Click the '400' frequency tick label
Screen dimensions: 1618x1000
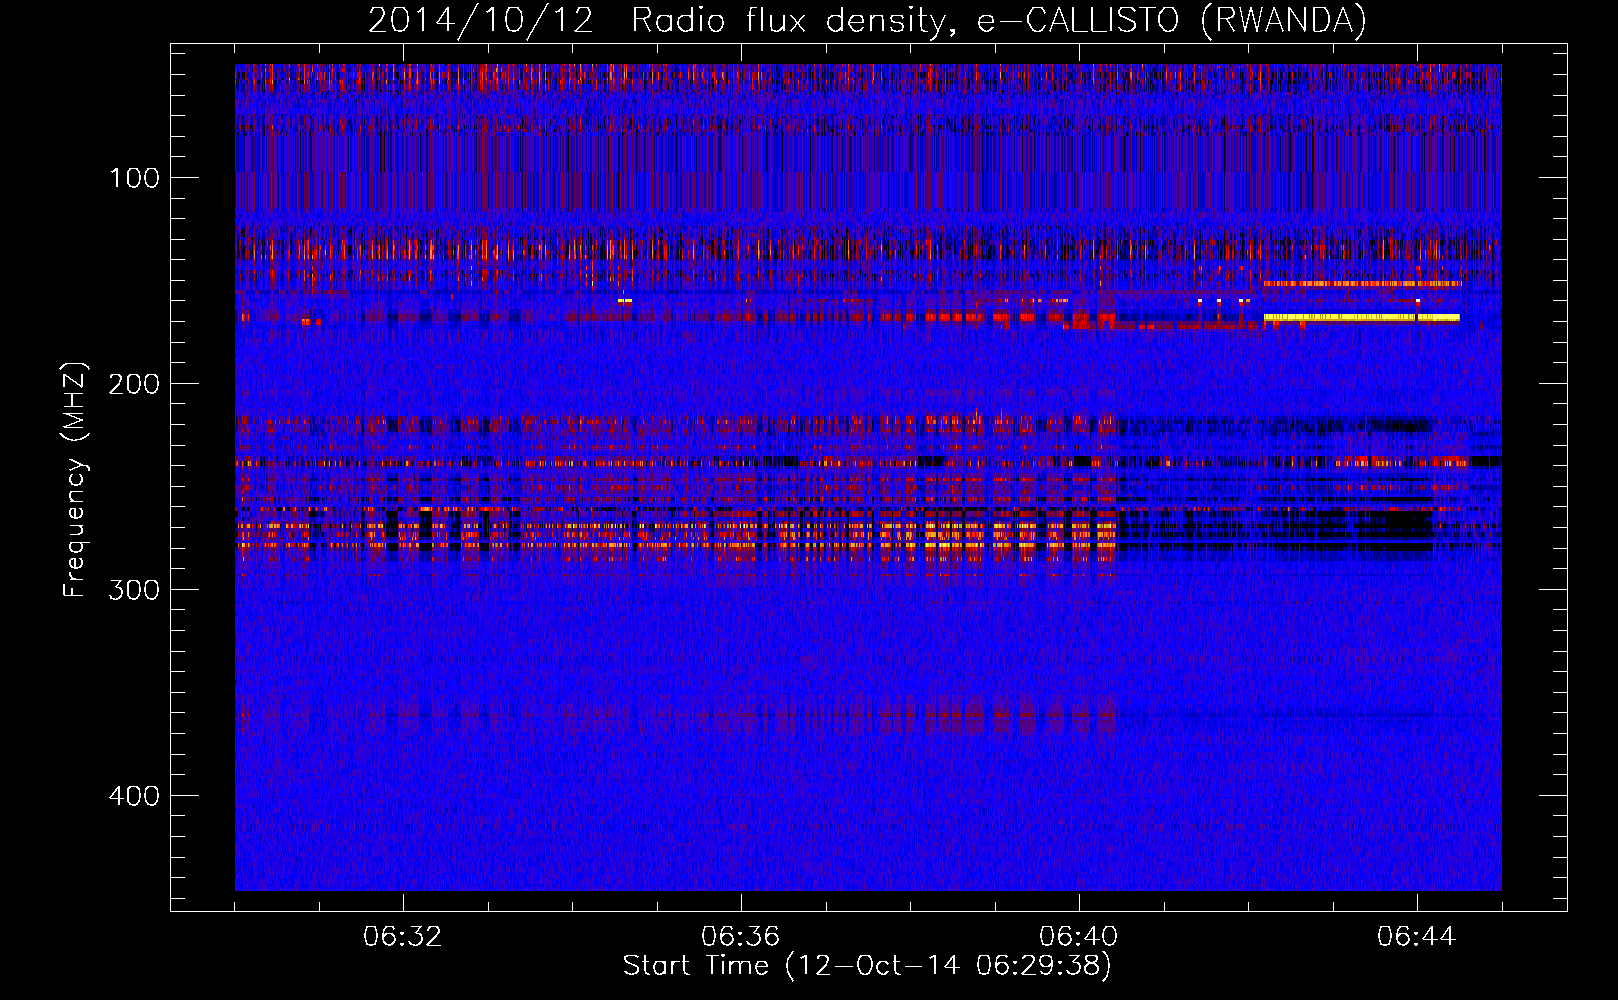135,796
